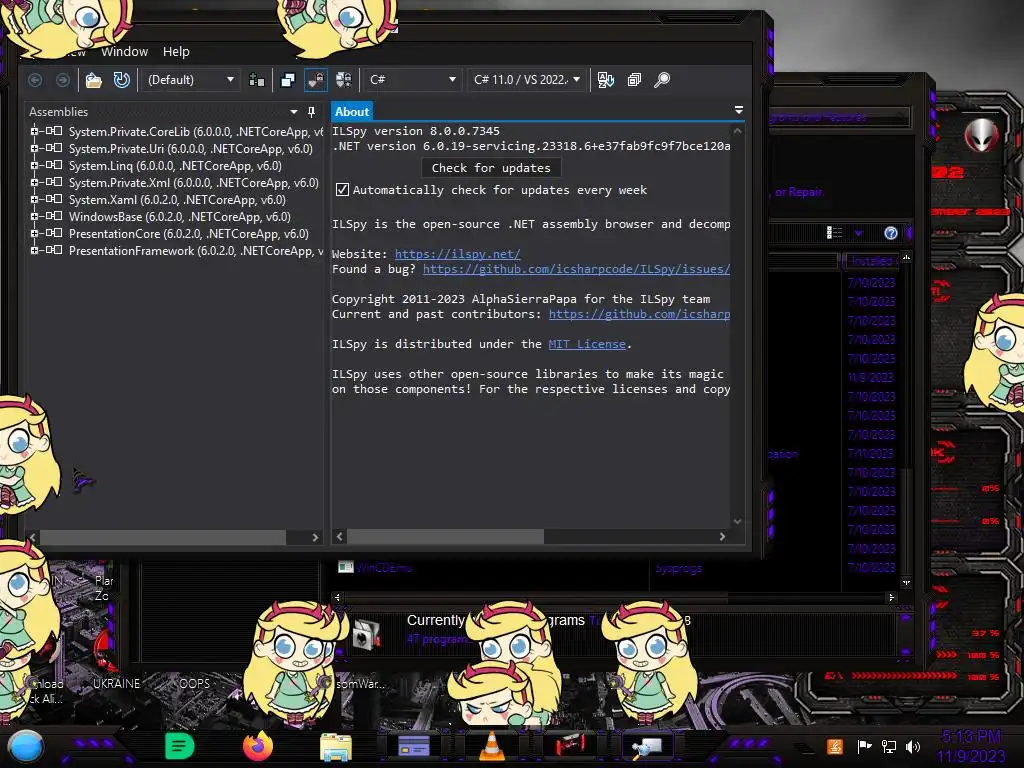
Task: Expand PresentationFramework assembly node
Action: pyautogui.click(x=34, y=250)
